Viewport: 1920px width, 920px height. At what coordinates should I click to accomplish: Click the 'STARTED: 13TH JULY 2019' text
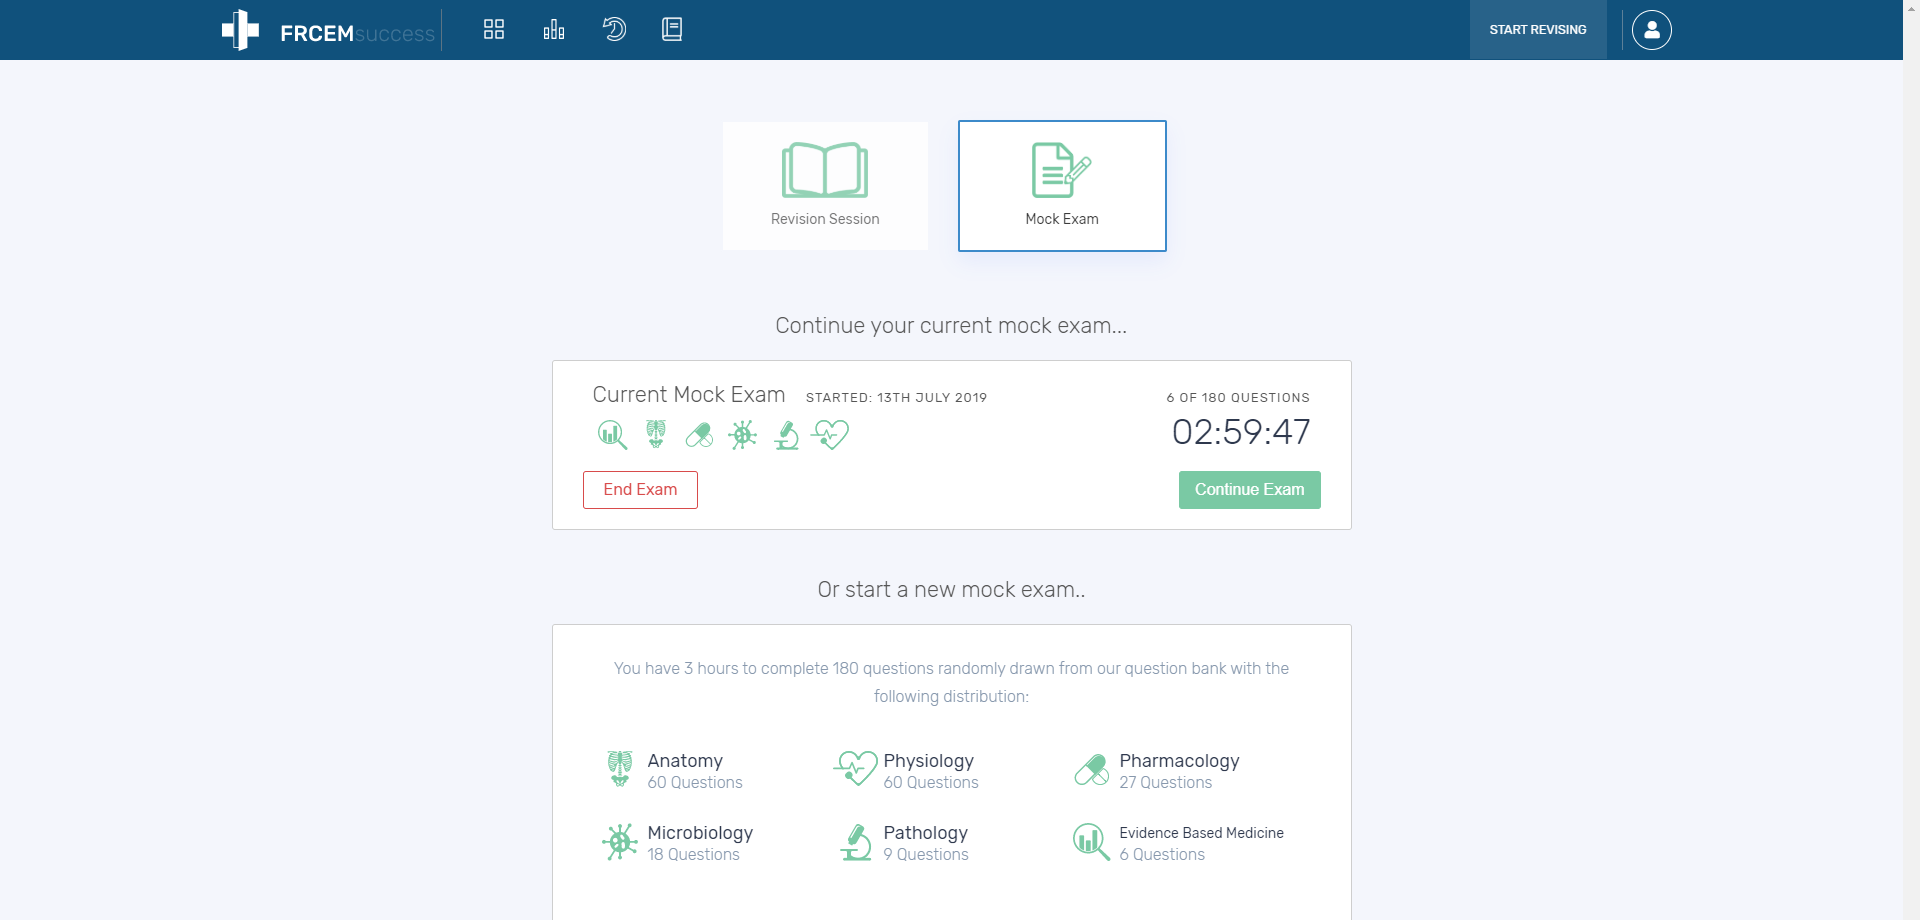click(x=897, y=398)
